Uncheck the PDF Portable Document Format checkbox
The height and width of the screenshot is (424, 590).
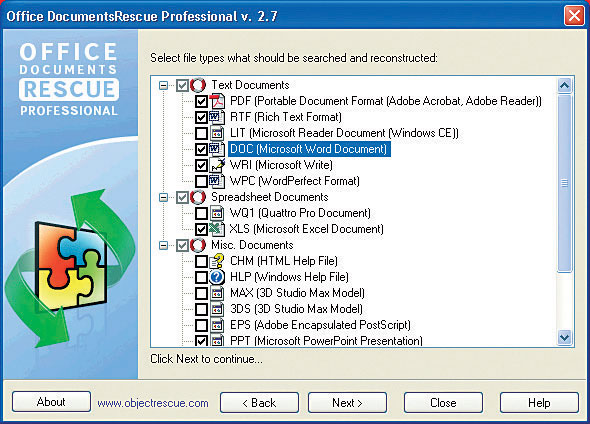click(x=201, y=101)
